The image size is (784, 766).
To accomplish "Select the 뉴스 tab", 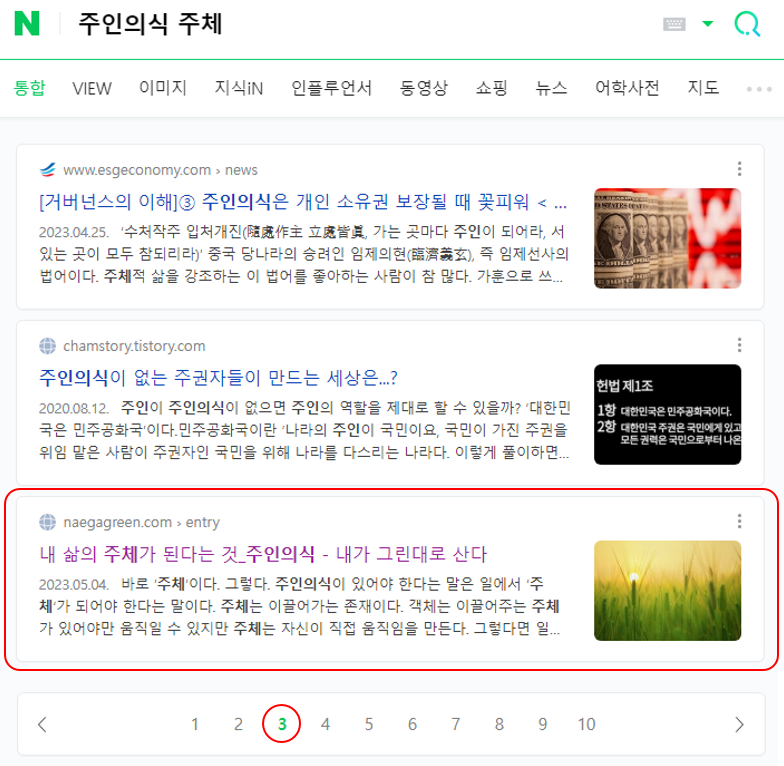I will (x=552, y=88).
